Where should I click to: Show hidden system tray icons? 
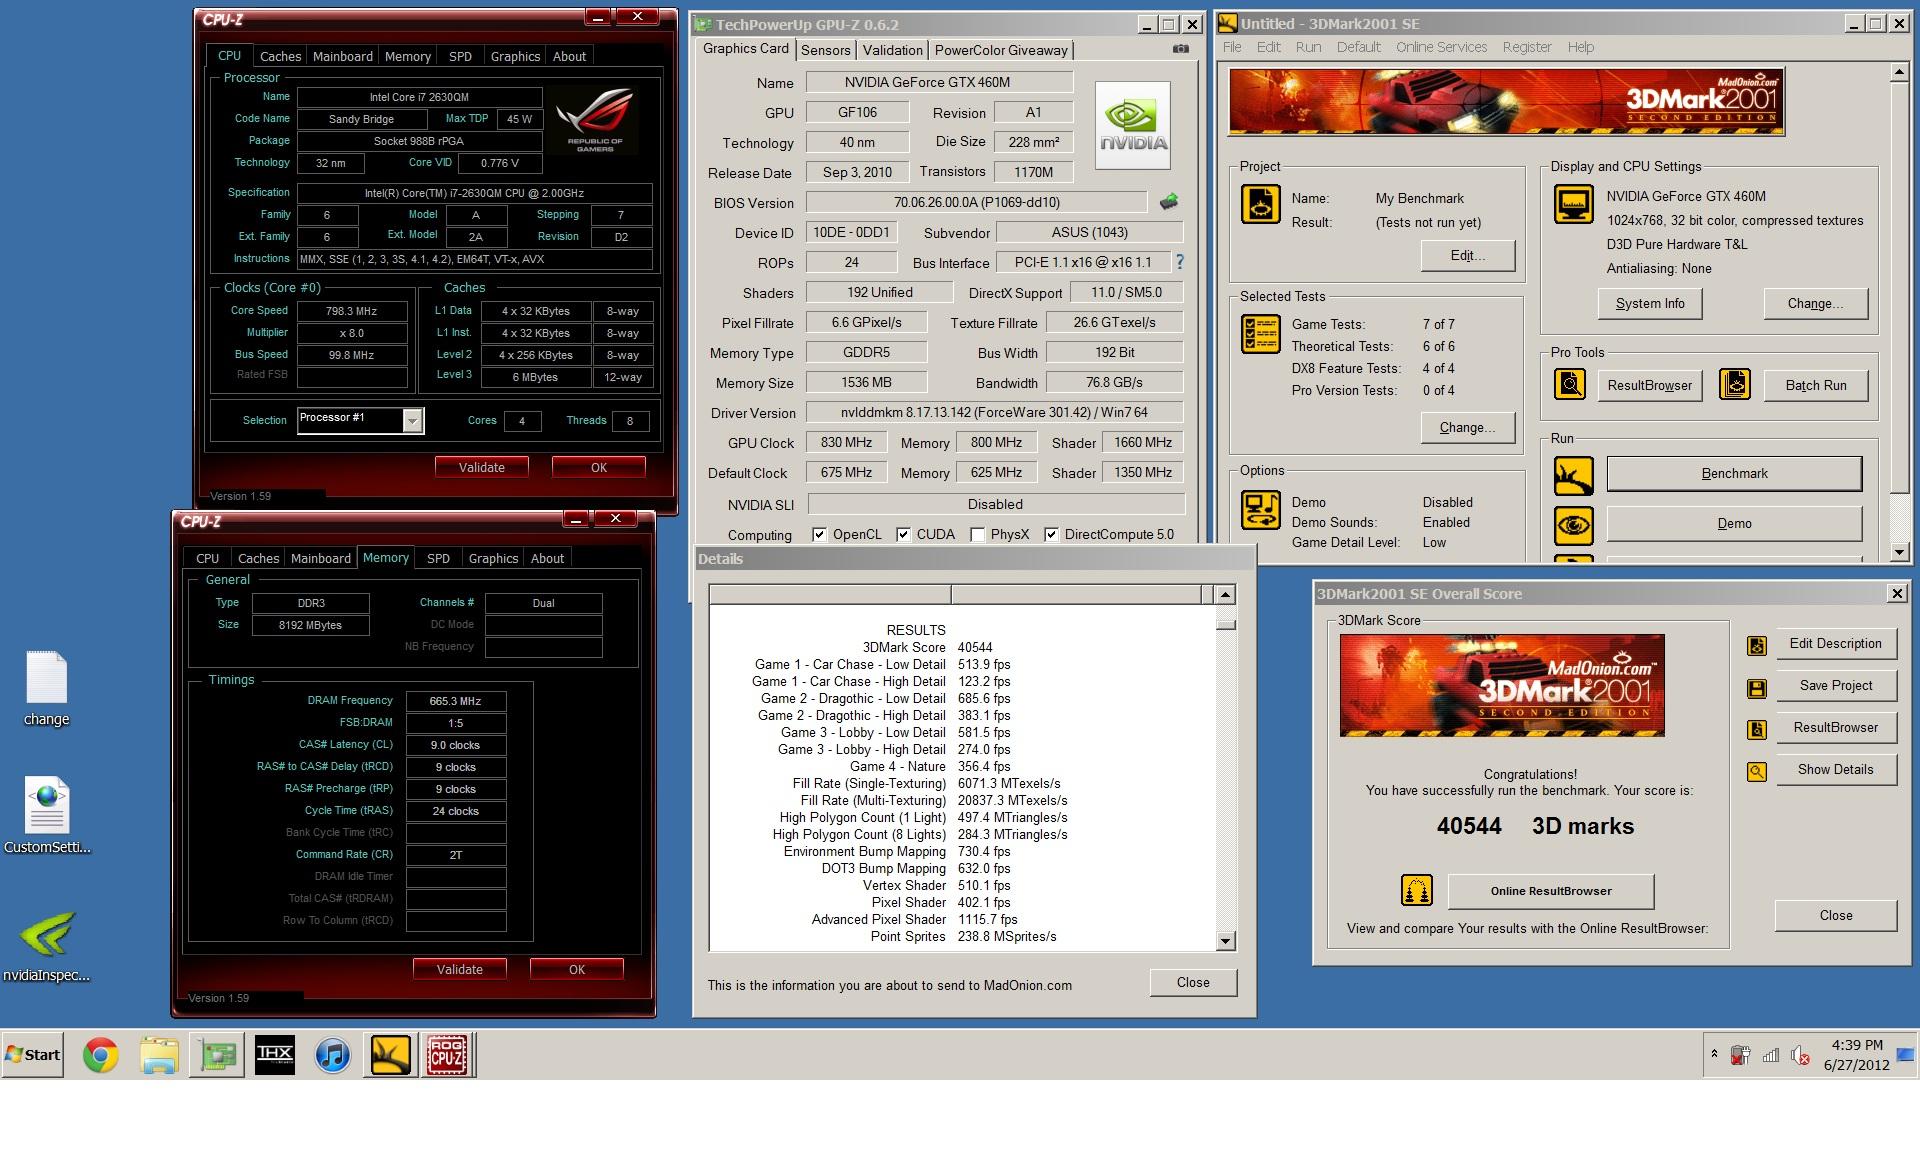(x=1714, y=1054)
